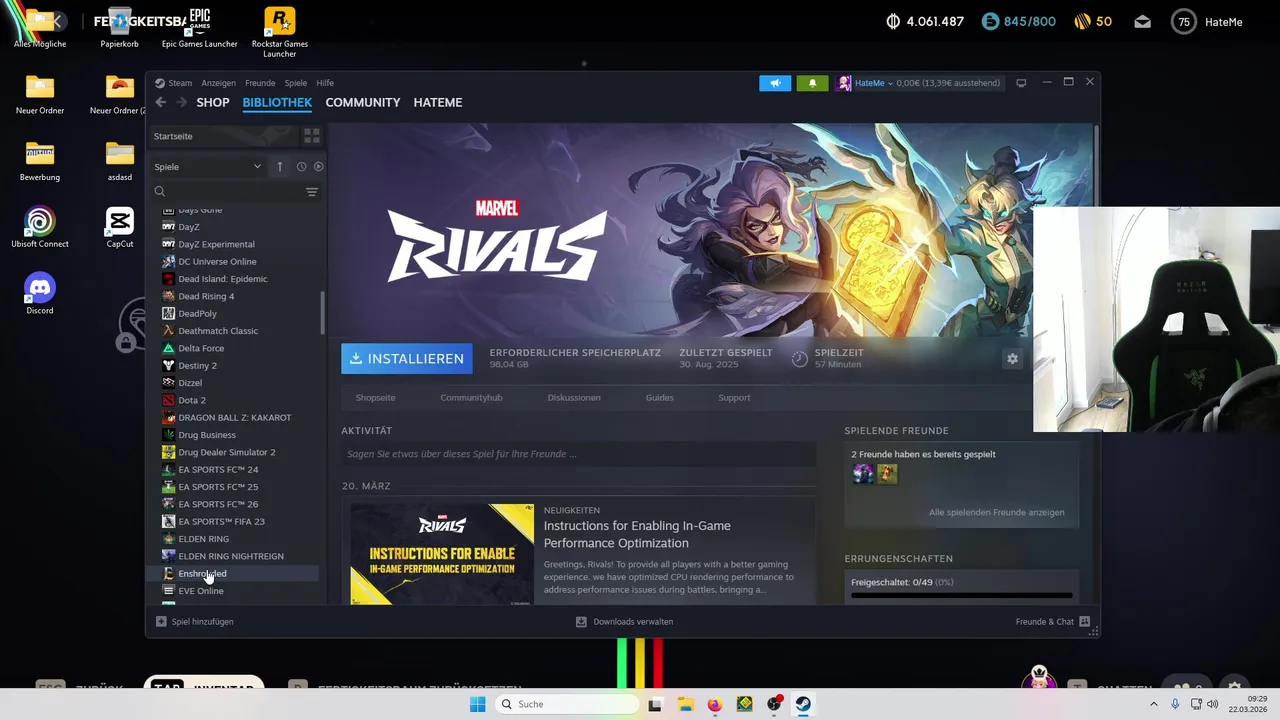Open the Guides link

click(659, 397)
